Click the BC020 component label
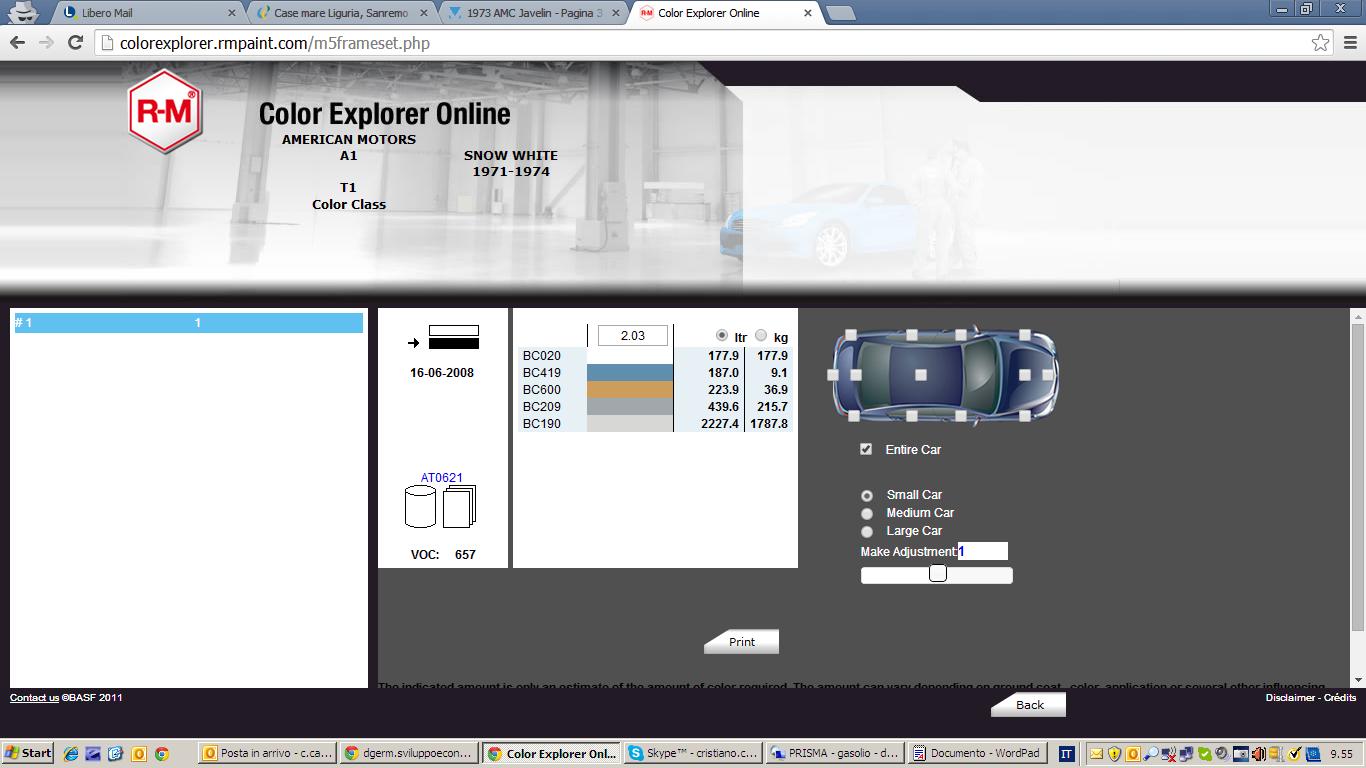Screen dimensions: 1366x768 [x=542, y=356]
